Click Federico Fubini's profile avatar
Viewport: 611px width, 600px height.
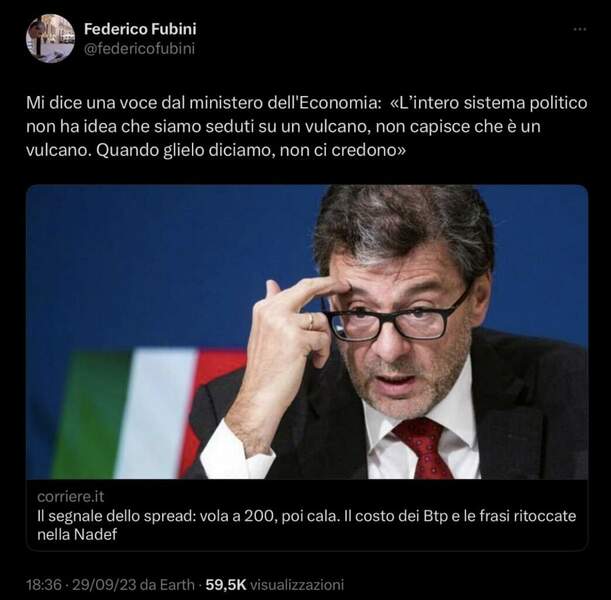50,38
